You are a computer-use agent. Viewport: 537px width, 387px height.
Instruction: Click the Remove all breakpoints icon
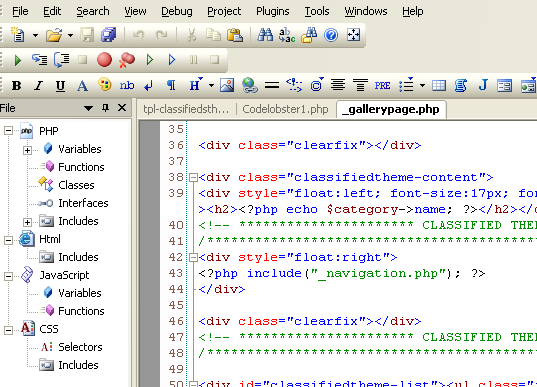point(127,60)
